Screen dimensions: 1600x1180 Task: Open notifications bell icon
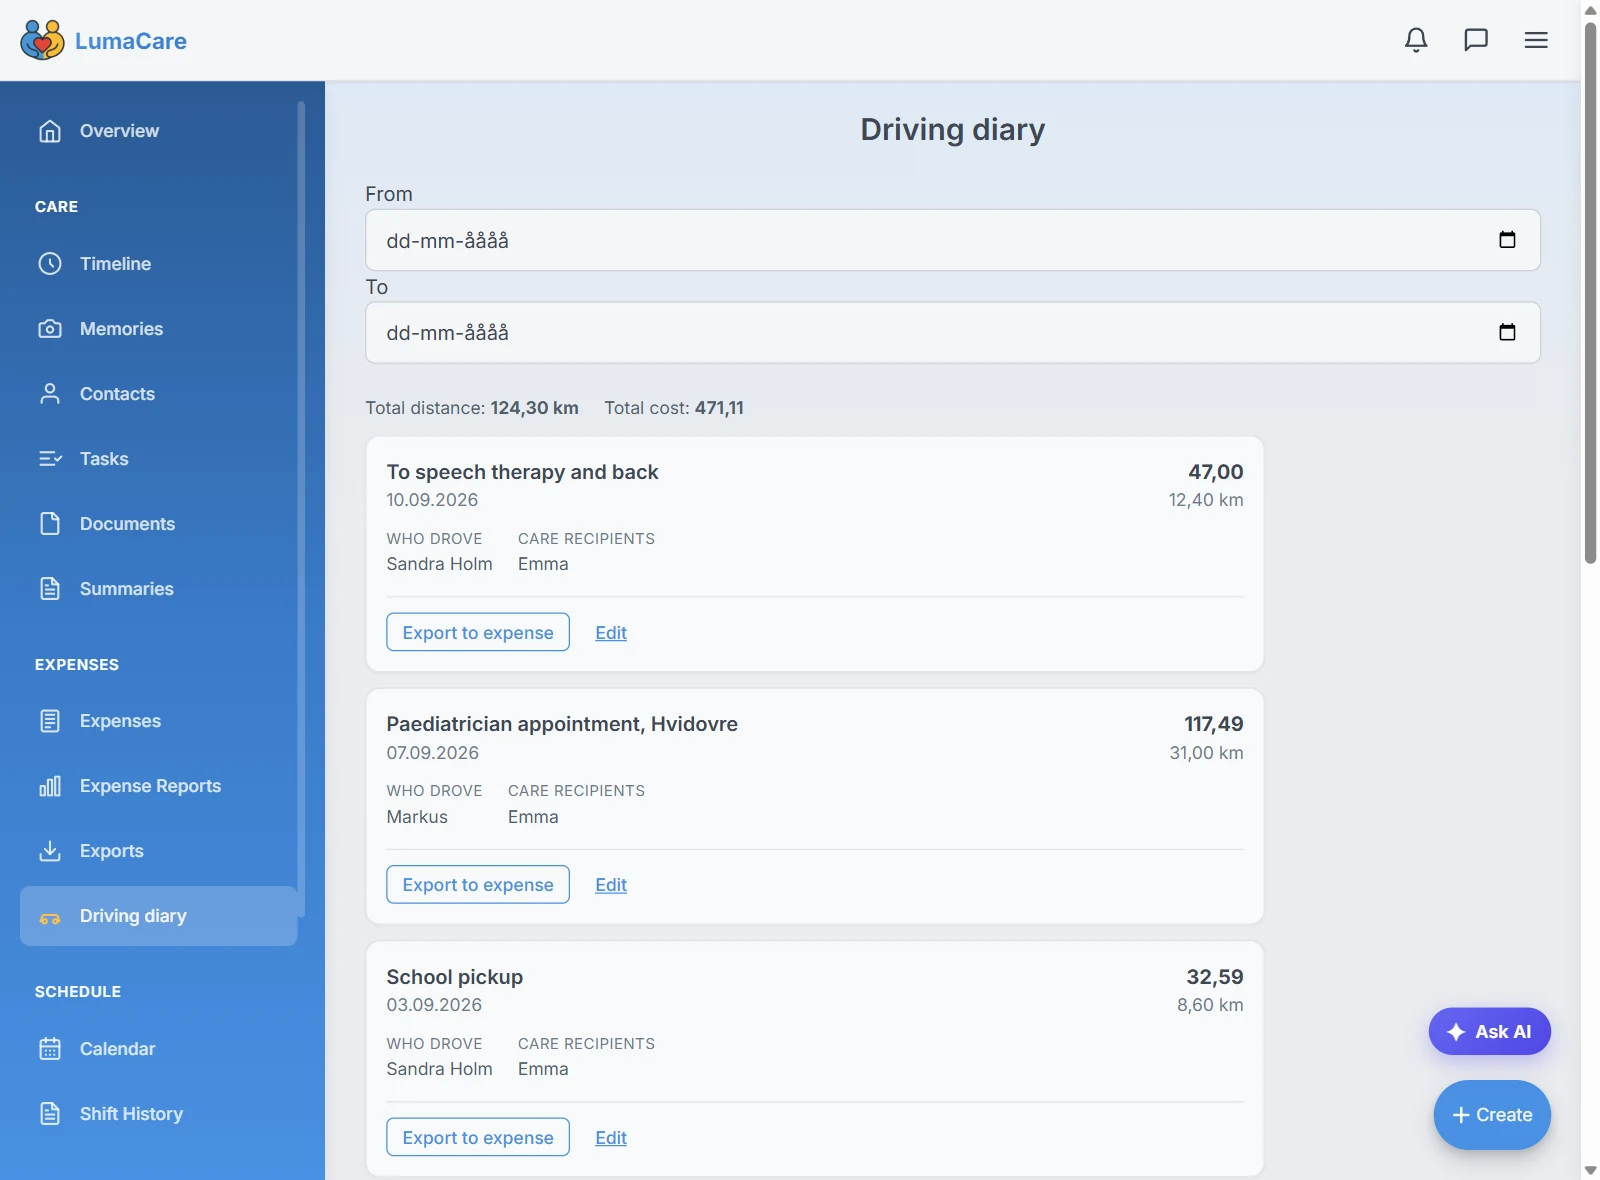1416,40
